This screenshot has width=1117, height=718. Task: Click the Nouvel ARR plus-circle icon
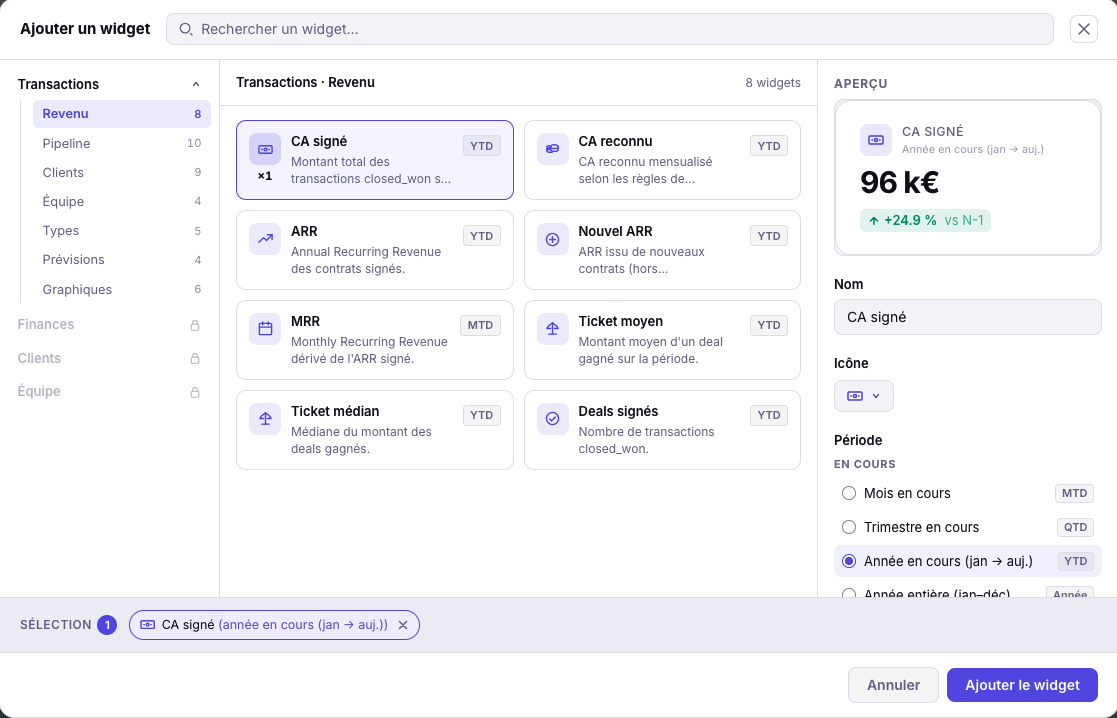coord(552,239)
